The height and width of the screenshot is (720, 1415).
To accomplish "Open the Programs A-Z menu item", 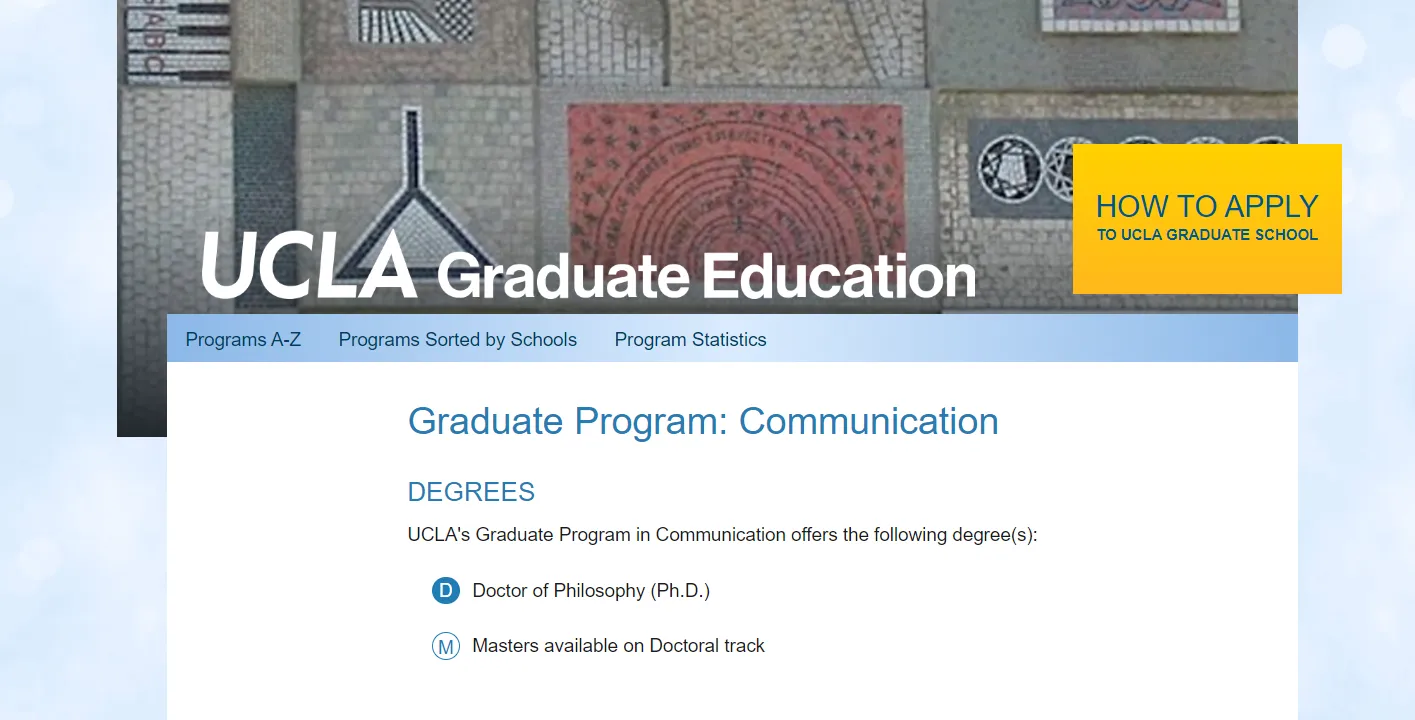I will (243, 340).
